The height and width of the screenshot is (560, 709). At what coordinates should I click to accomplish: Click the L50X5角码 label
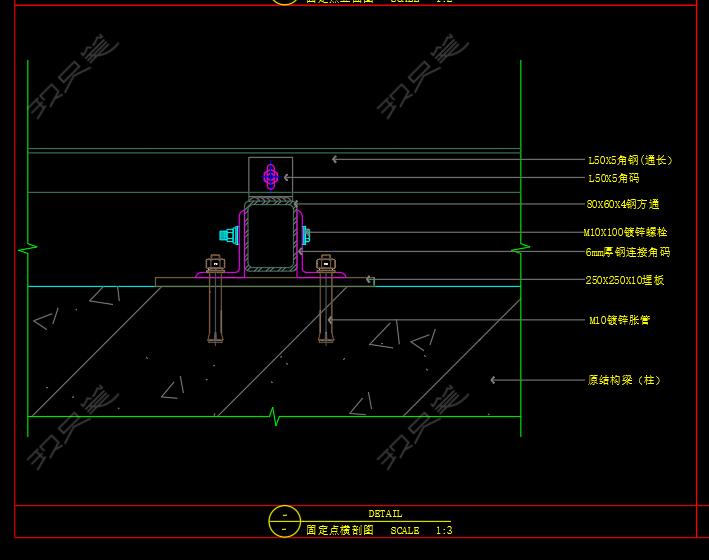(x=613, y=178)
